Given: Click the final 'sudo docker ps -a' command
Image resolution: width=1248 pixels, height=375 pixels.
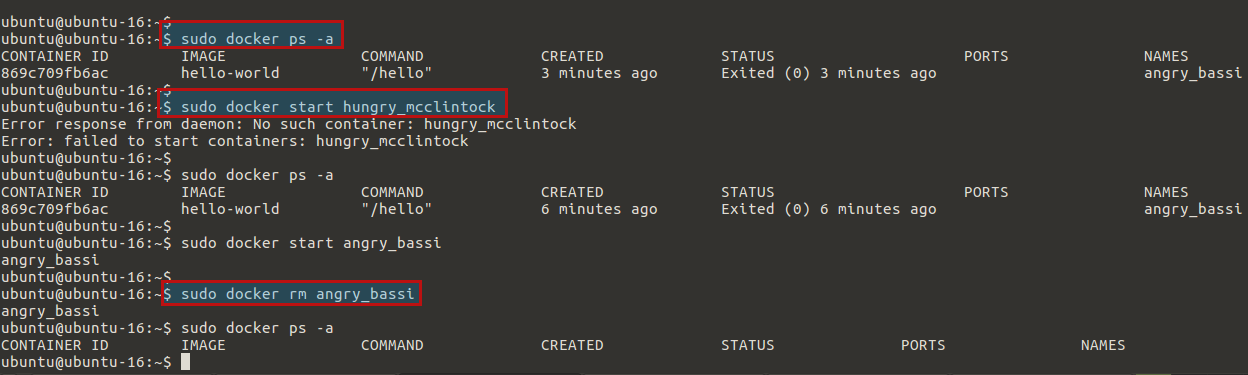Looking at the screenshot, I should tap(257, 328).
